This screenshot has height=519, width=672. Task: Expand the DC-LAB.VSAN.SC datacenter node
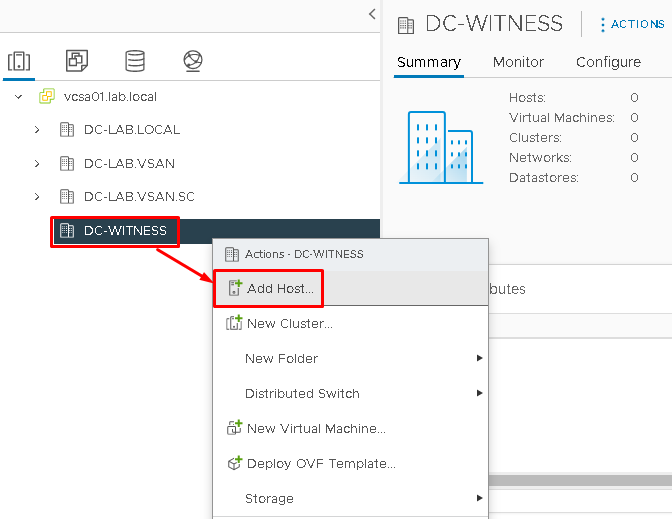pyautogui.click(x=37, y=197)
